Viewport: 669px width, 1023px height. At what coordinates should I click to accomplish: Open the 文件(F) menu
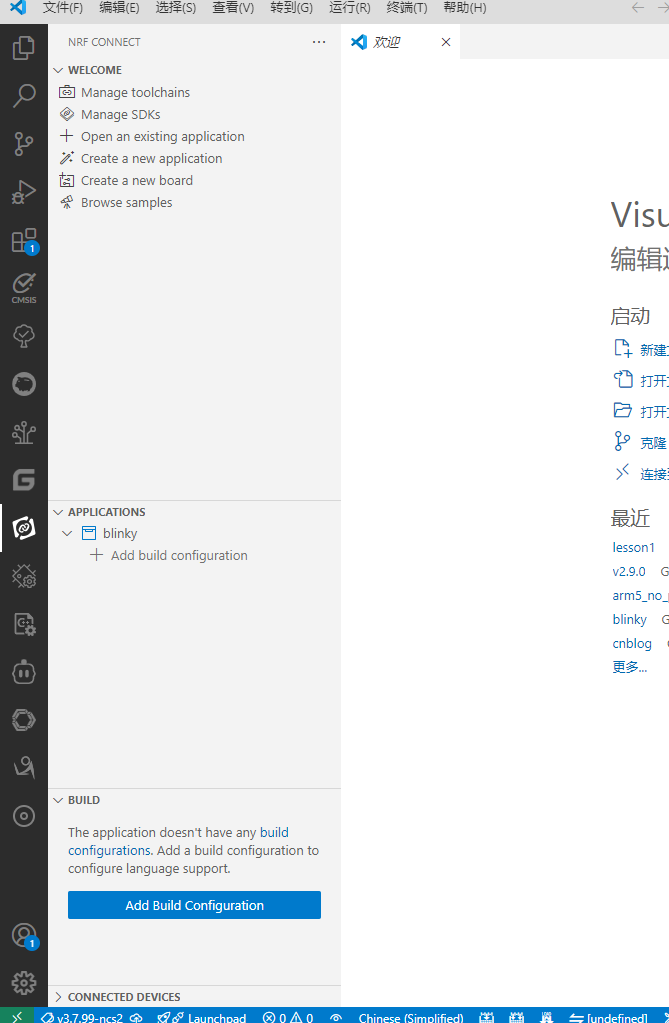63,8
